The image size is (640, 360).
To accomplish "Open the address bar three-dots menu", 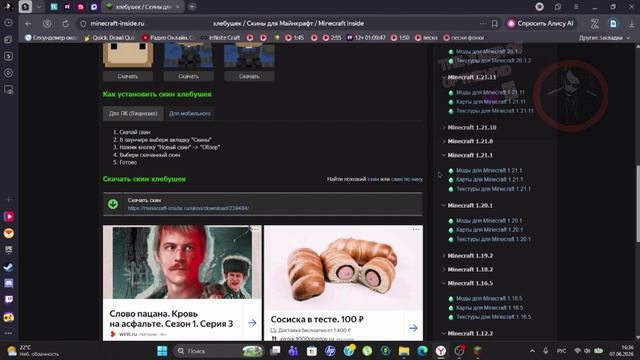I will pos(483,24).
